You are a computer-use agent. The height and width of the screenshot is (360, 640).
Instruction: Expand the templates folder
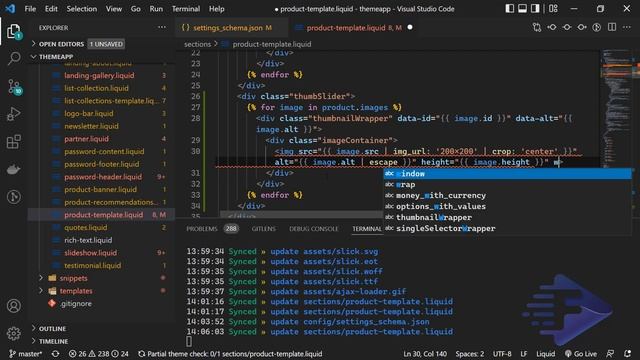pyautogui.click(x=76, y=291)
